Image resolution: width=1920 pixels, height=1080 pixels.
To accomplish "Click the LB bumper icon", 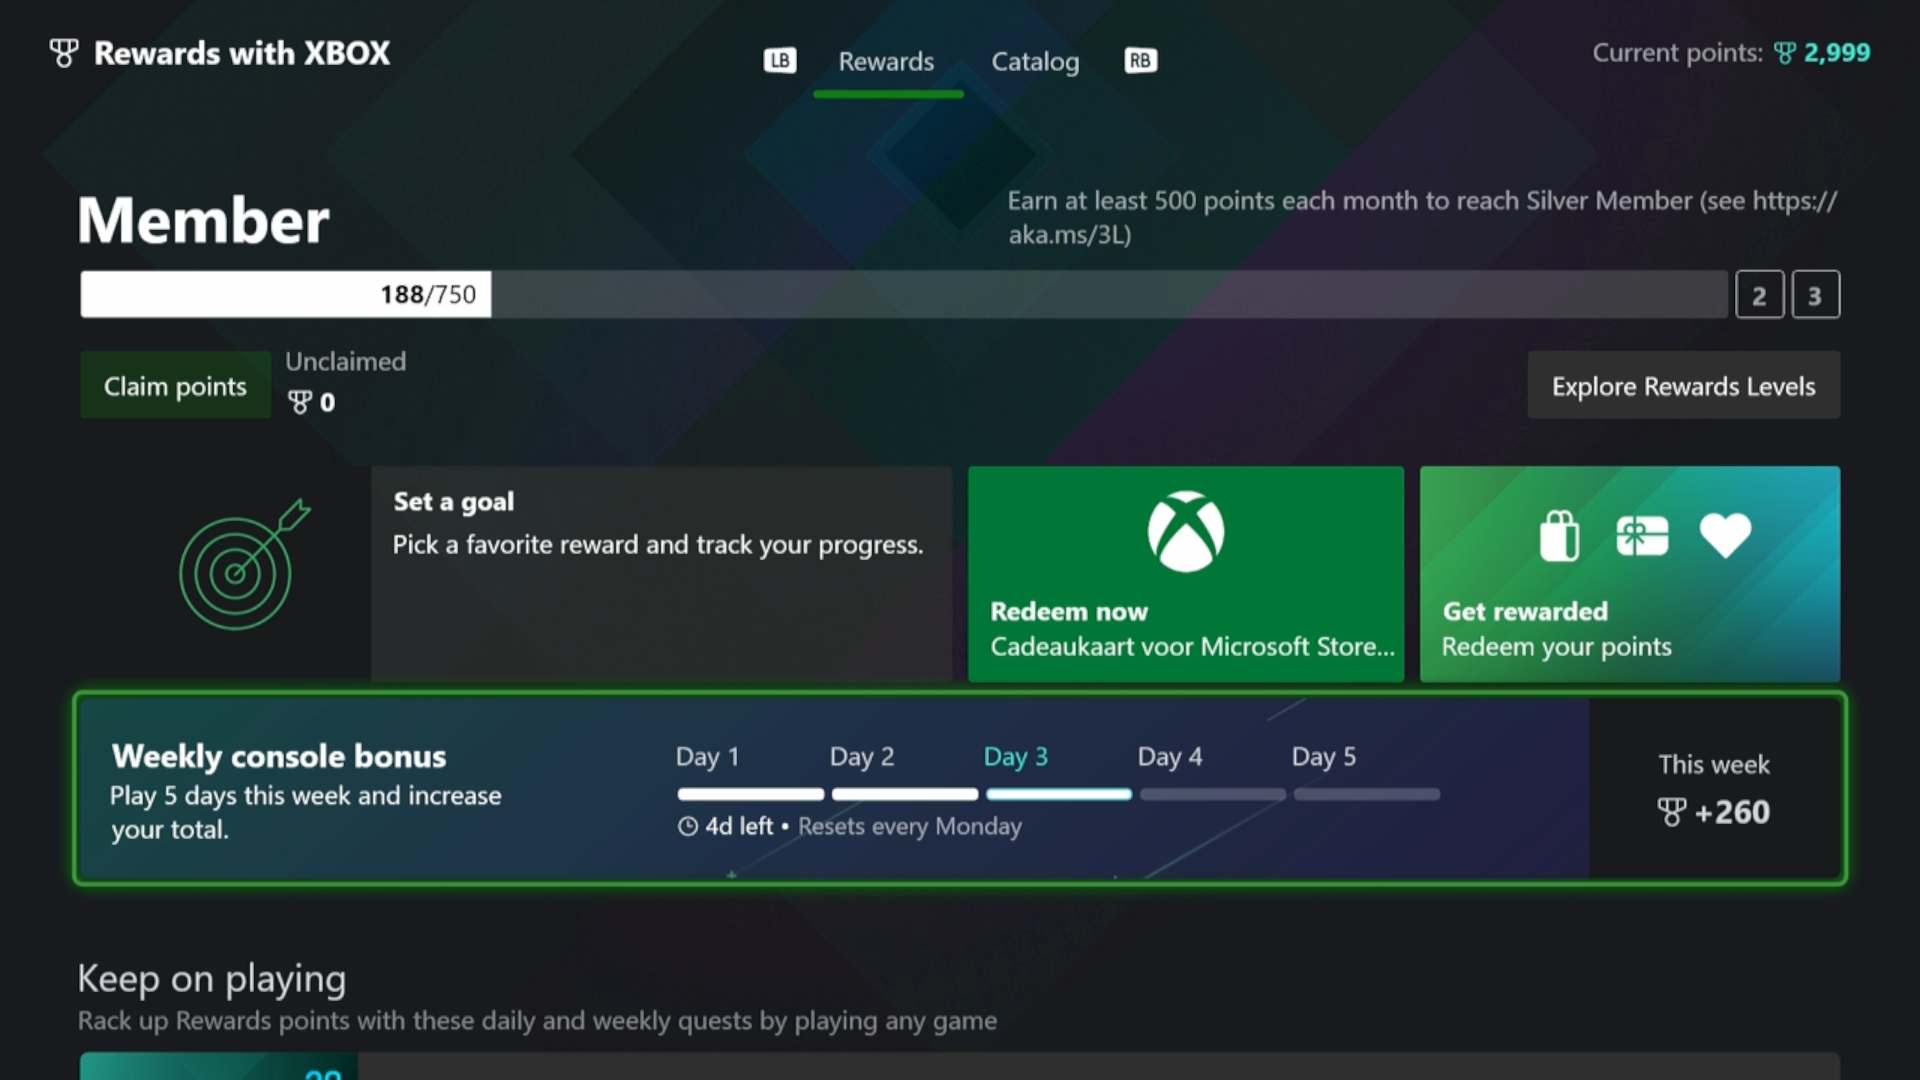I will pos(780,61).
